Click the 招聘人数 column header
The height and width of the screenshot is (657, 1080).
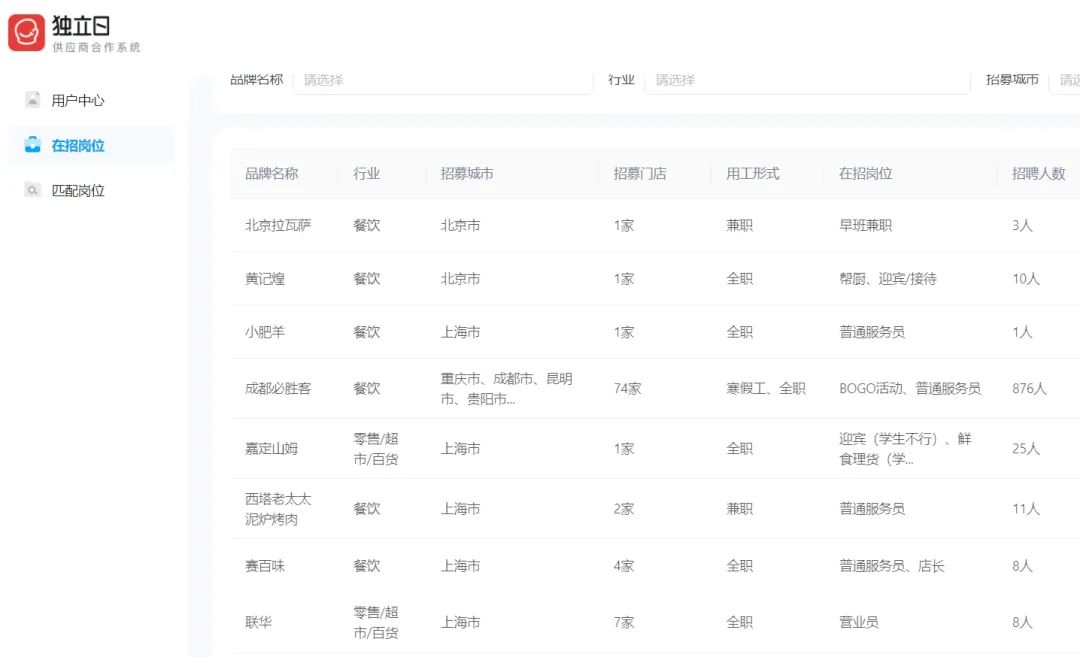[1039, 174]
